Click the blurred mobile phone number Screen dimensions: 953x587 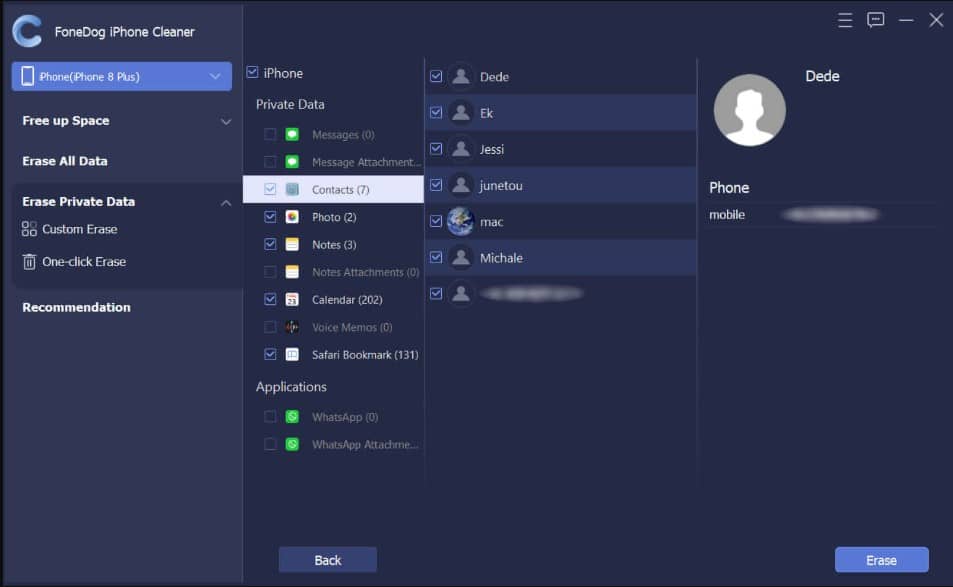831,215
